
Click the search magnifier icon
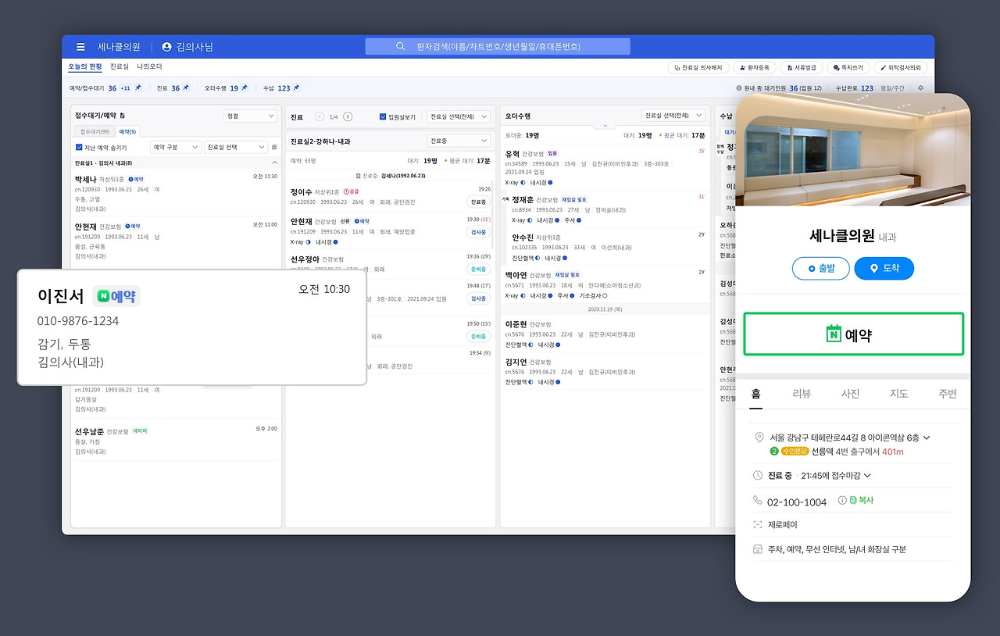pos(400,47)
